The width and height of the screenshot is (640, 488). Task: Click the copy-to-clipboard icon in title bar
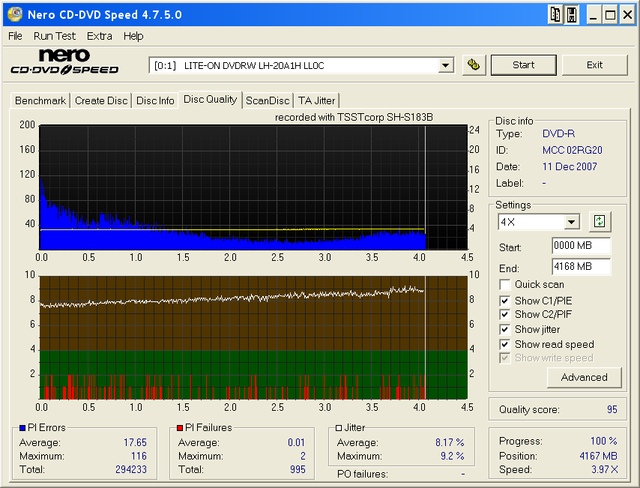click(x=556, y=15)
